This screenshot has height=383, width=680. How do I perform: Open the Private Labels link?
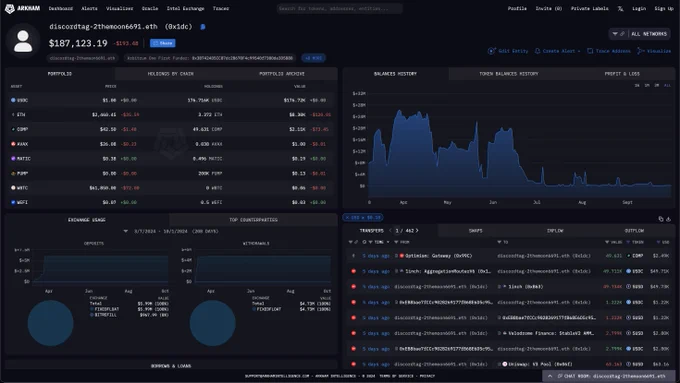click(x=589, y=9)
